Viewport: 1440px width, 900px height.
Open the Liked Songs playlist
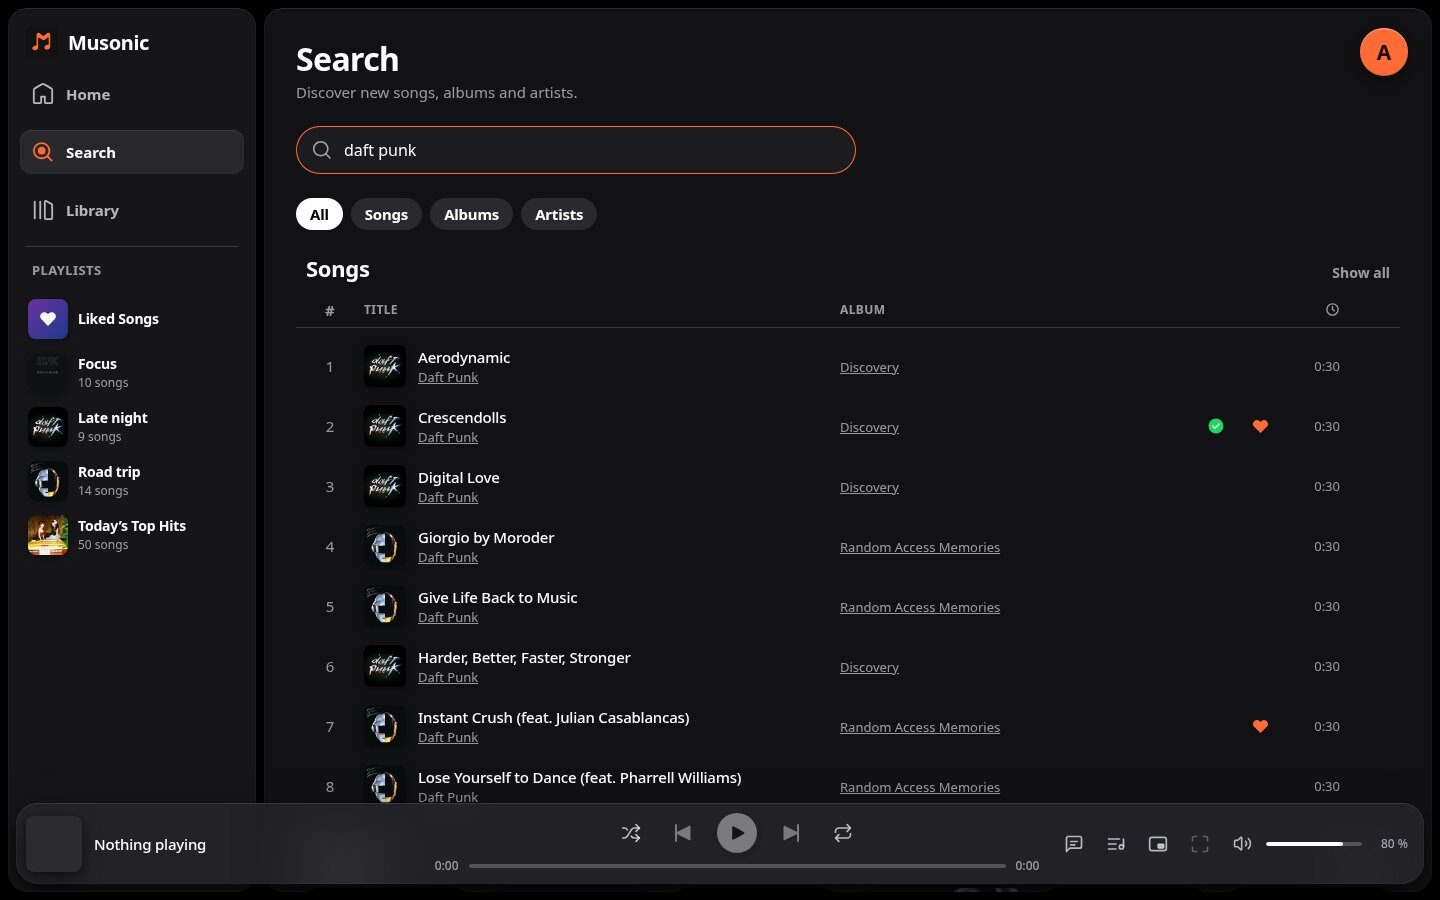[x=132, y=319]
